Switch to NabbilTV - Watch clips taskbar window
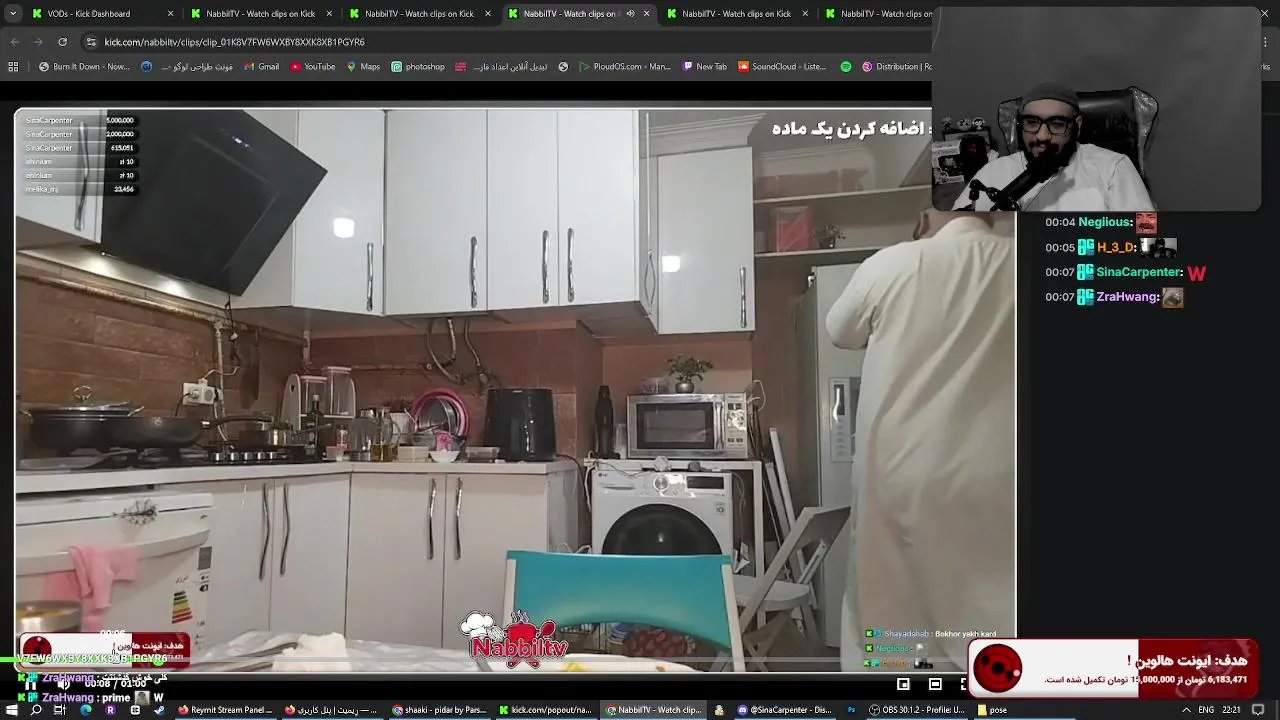 pyautogui.click(x=653, y=710)
